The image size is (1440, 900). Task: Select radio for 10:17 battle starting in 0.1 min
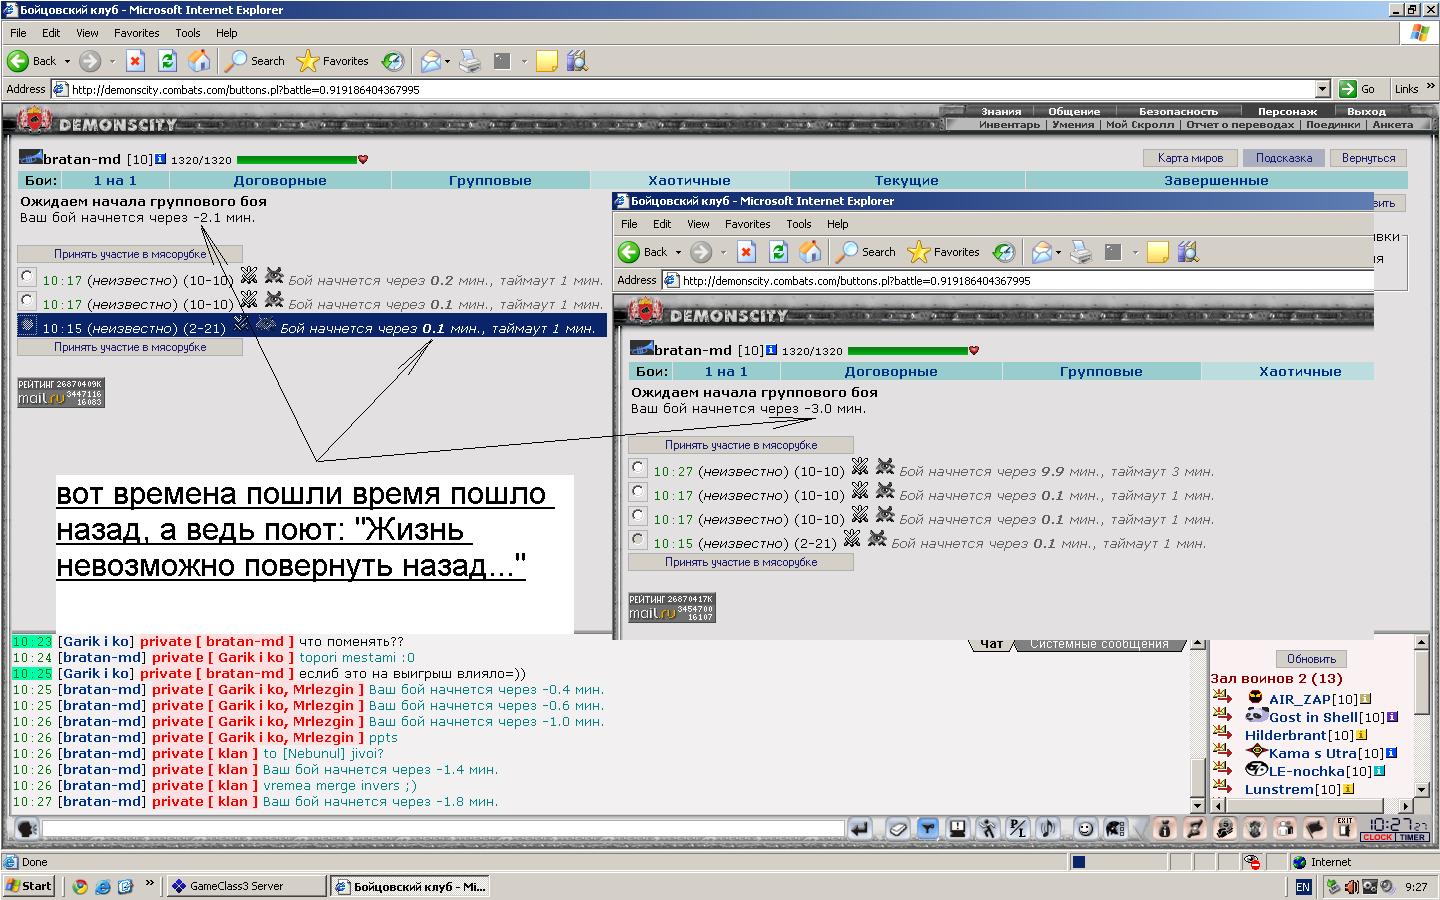(27, 300)
